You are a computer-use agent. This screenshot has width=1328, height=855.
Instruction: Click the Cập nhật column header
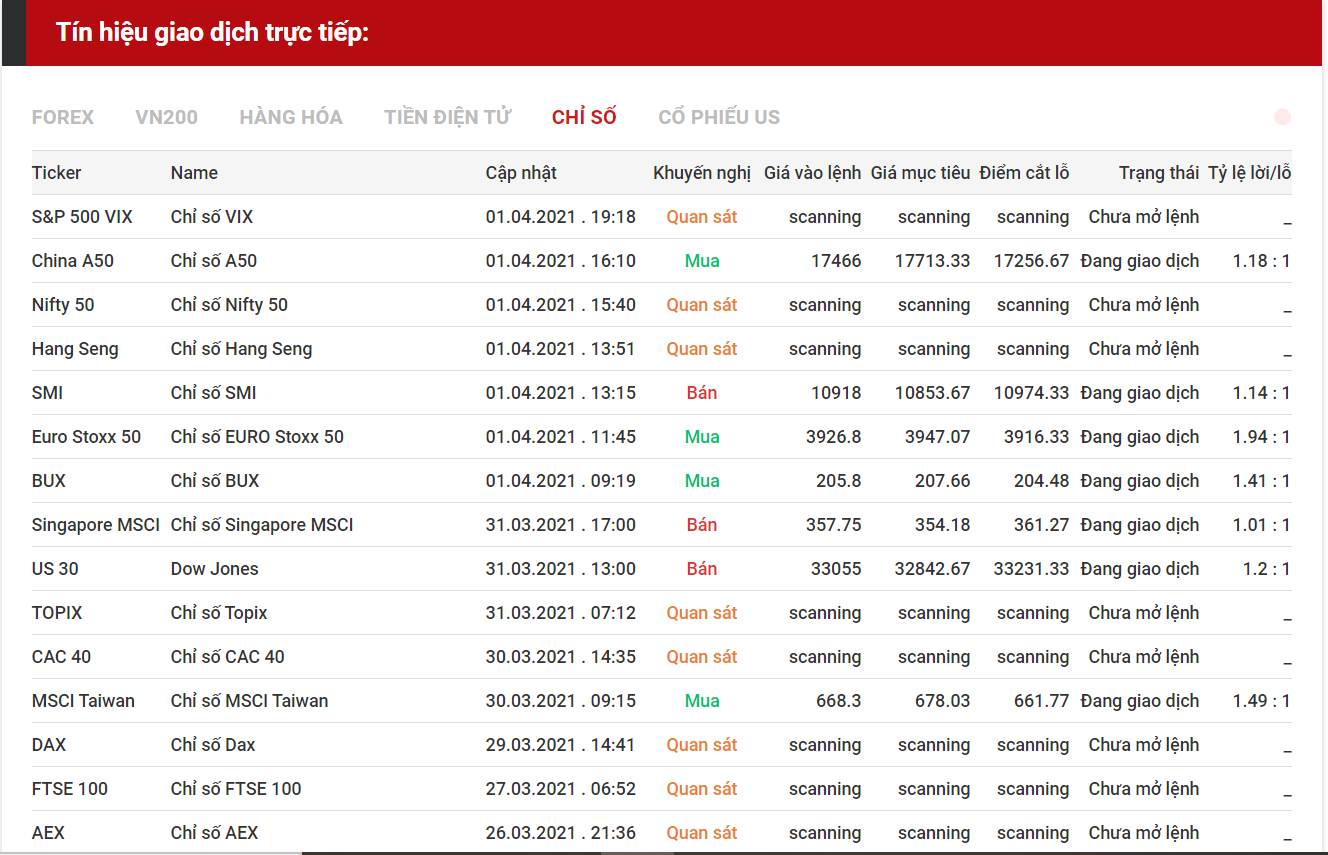point(521,173)
